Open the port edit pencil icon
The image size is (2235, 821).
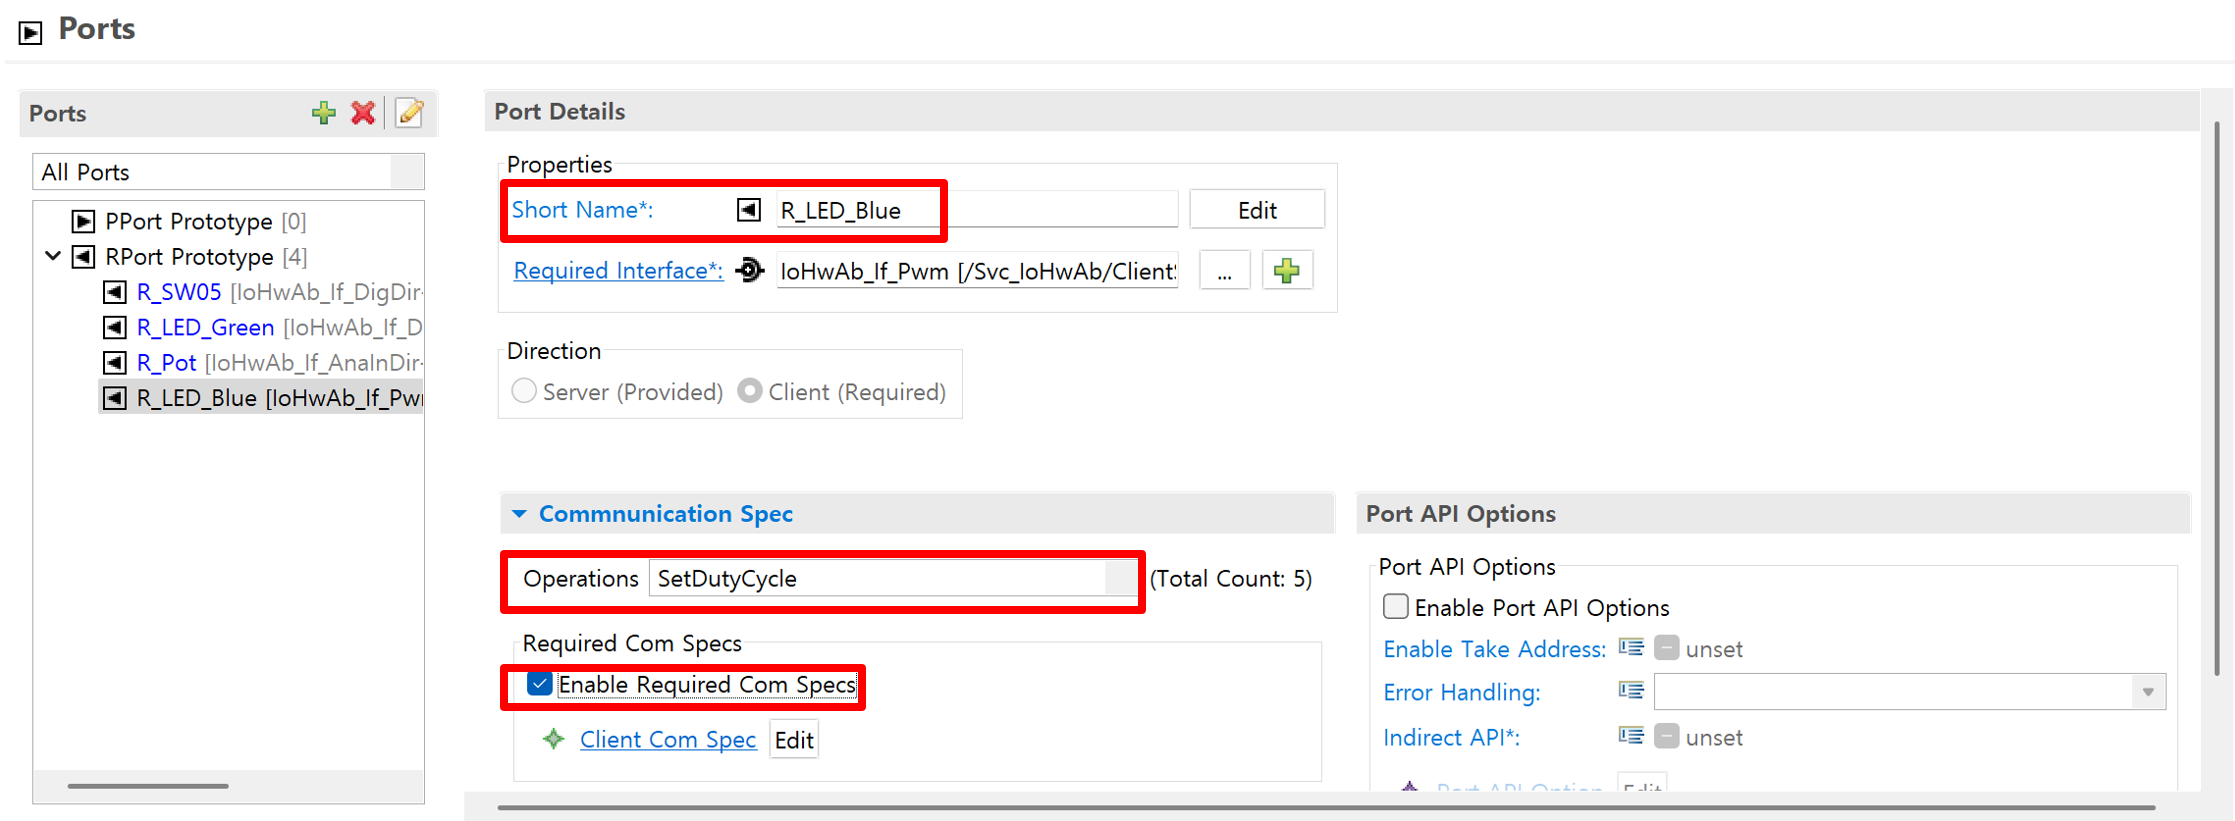[x=409, y=113]
